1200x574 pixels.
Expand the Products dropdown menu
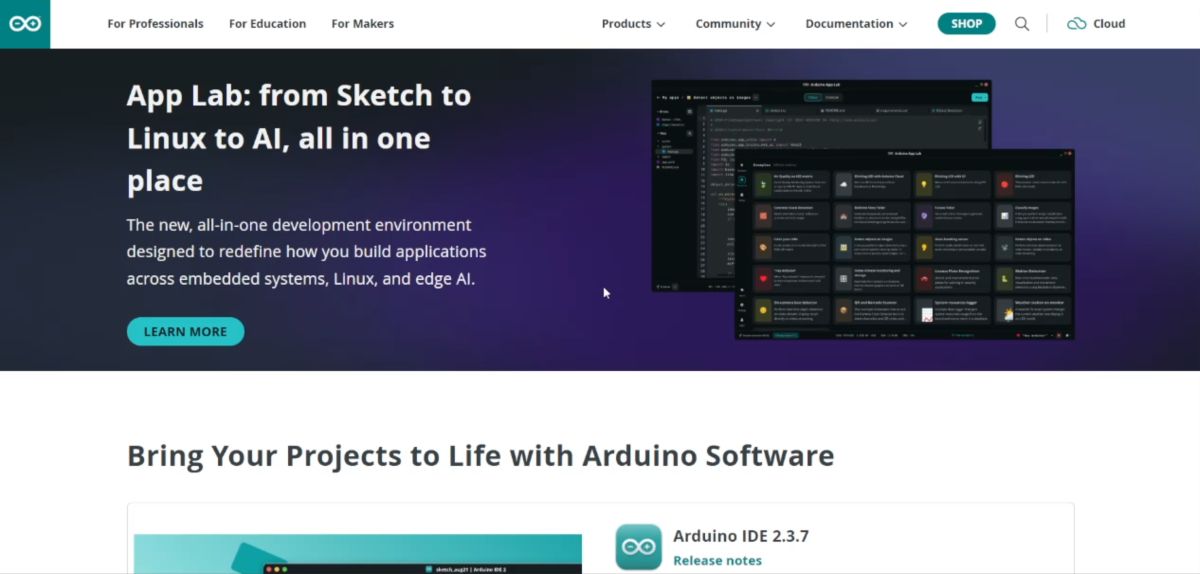coord(633,24)
